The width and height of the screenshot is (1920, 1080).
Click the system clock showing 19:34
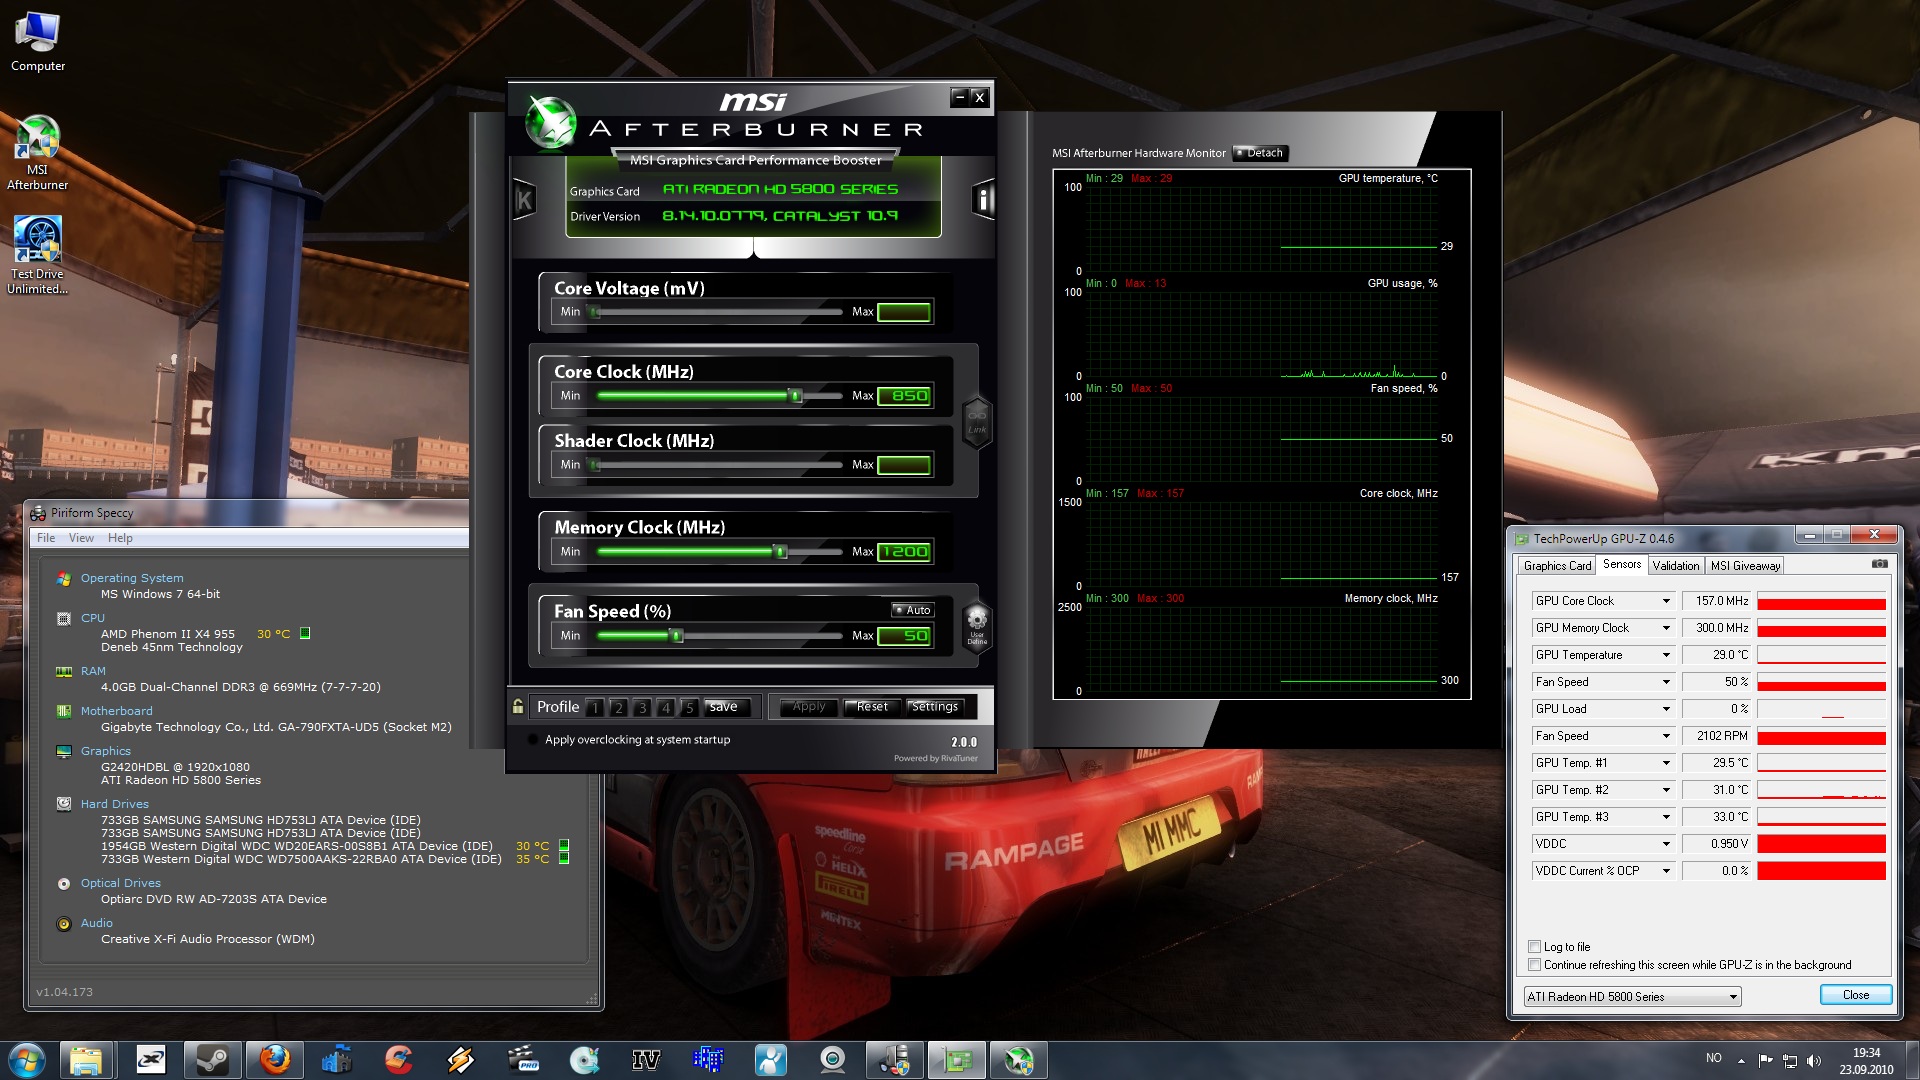(1866, 1053)
